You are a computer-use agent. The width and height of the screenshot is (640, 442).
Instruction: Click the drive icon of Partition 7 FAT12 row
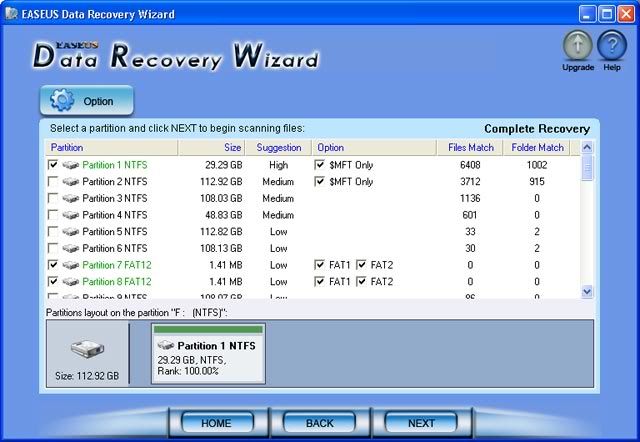pyautogui.click(x=71, y=265)
